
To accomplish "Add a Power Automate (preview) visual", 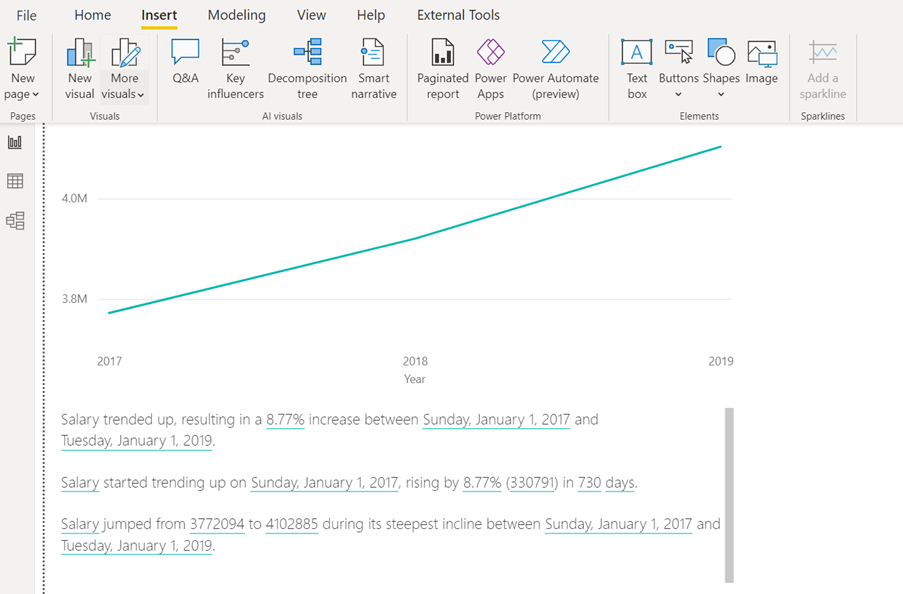I will (556, 65).
